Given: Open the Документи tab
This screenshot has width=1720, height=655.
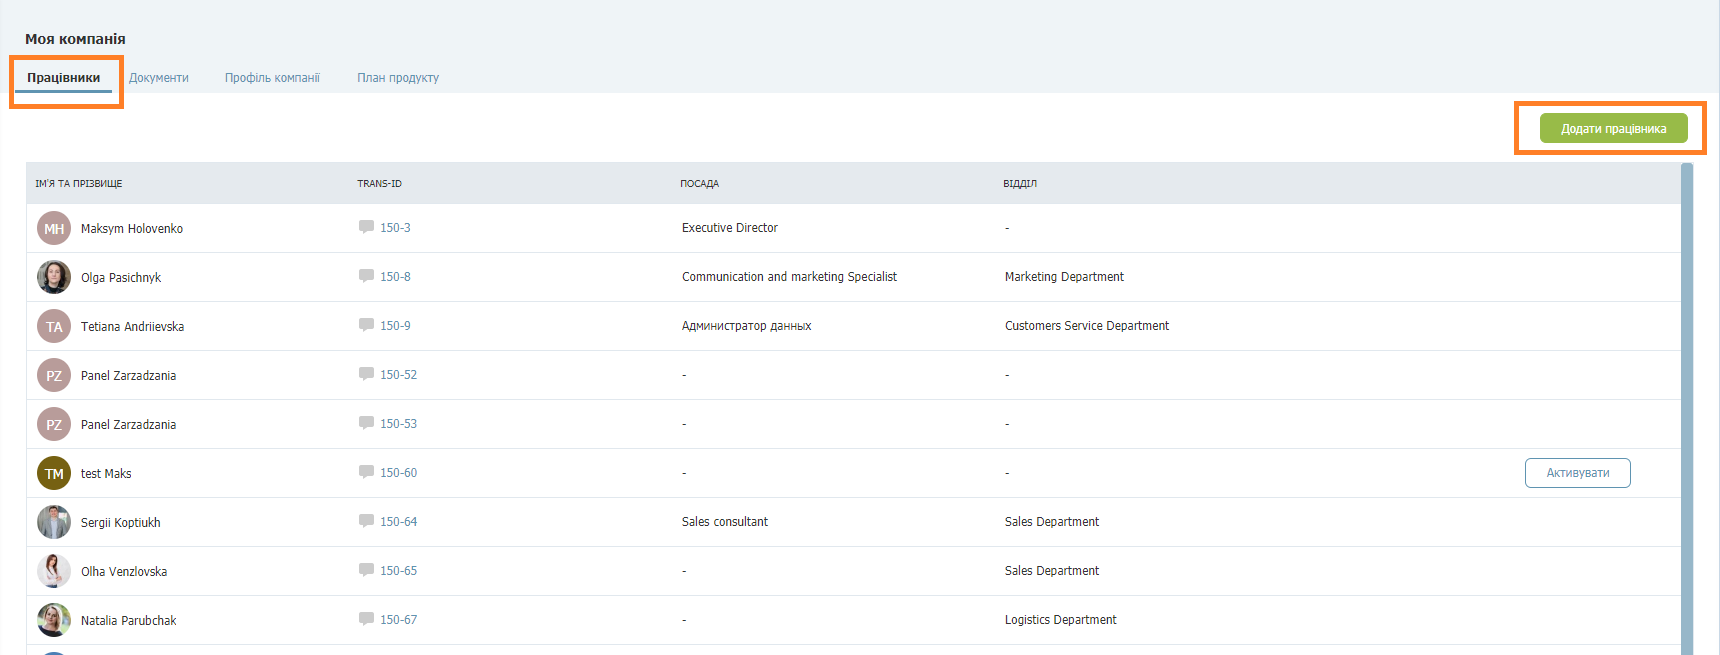Looking at the screenshot, I should coord(159,78).
